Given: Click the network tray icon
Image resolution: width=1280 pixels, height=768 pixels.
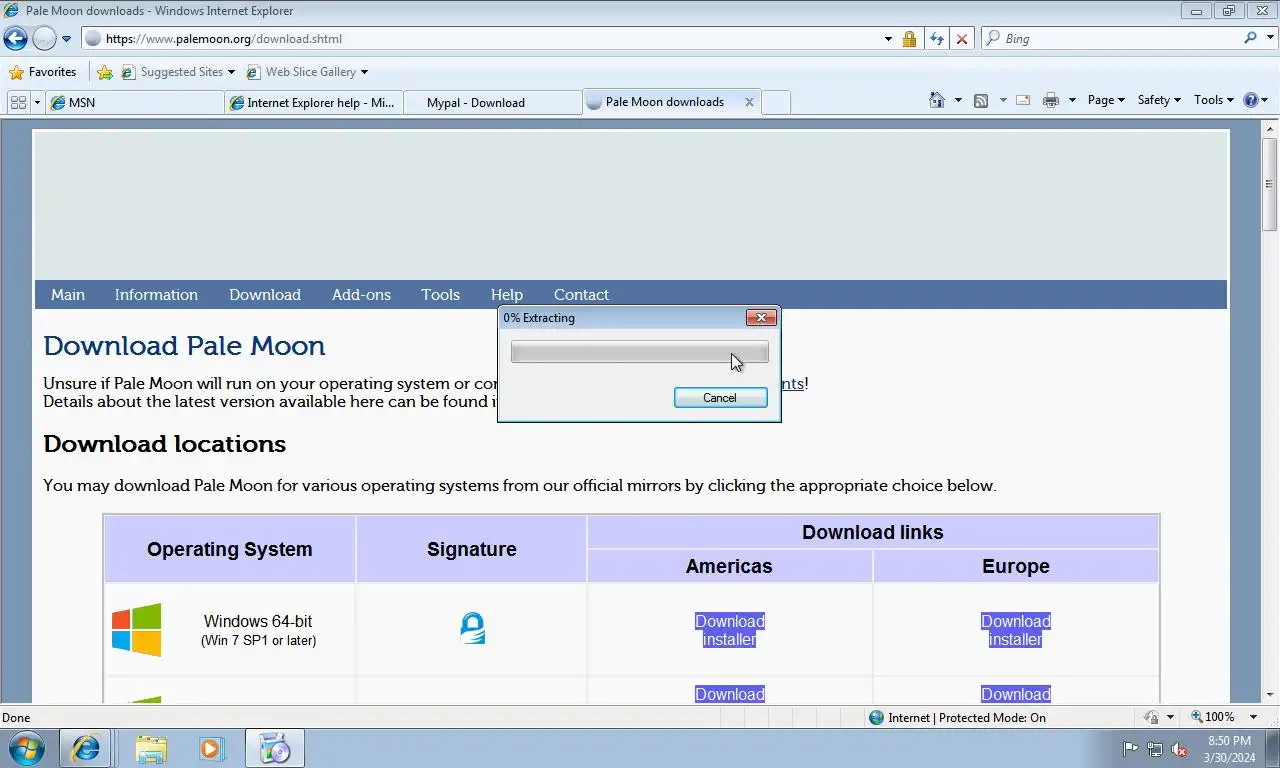Looking at the screenshot, I should 1155,748.
